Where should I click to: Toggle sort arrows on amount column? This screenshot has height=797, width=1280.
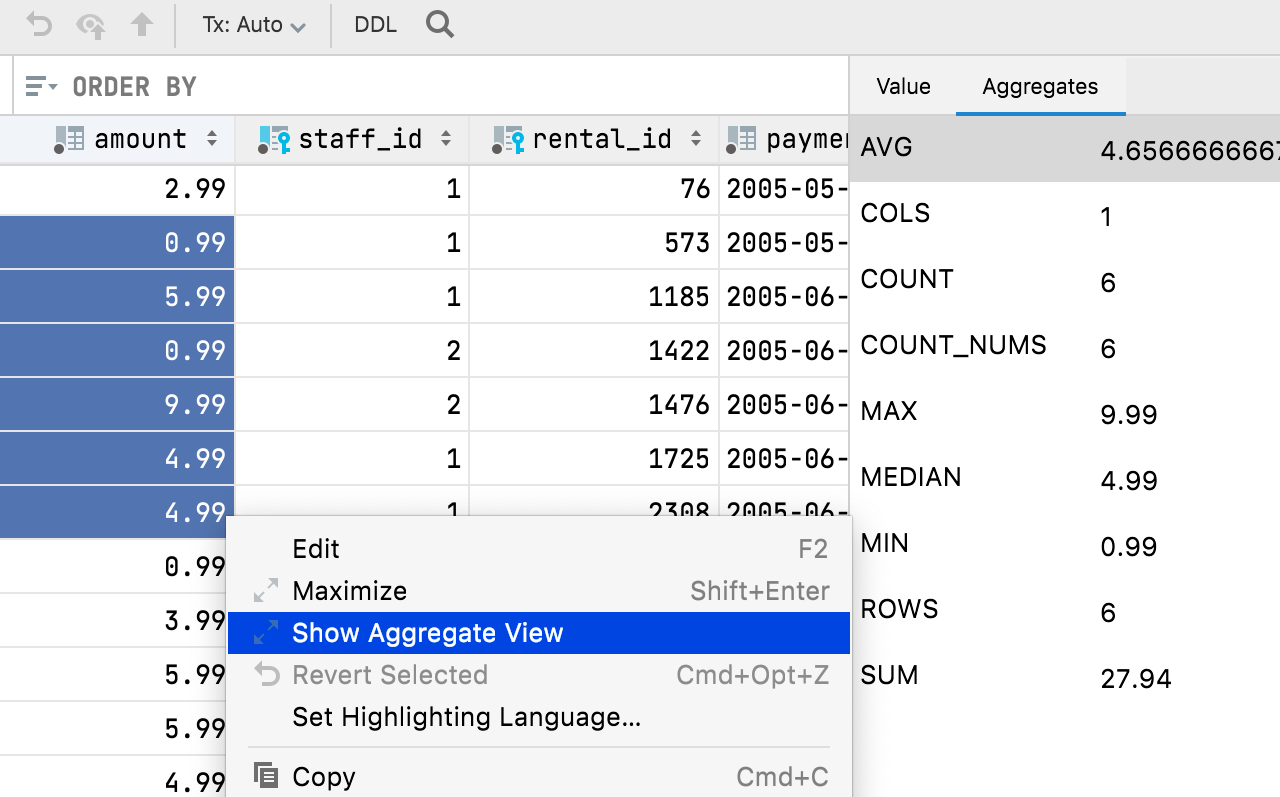tap(212, 139)
